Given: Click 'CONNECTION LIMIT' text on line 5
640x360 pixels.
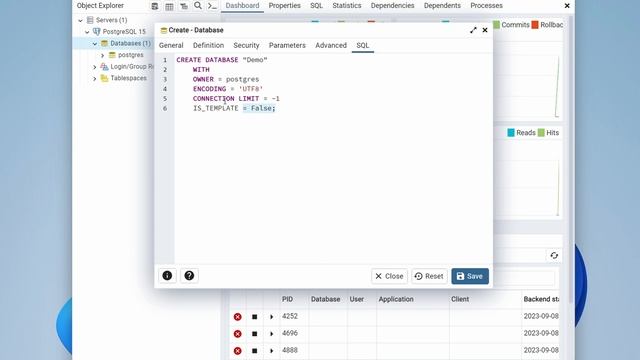Looking at the screenshot, I should tap(226, 99).
